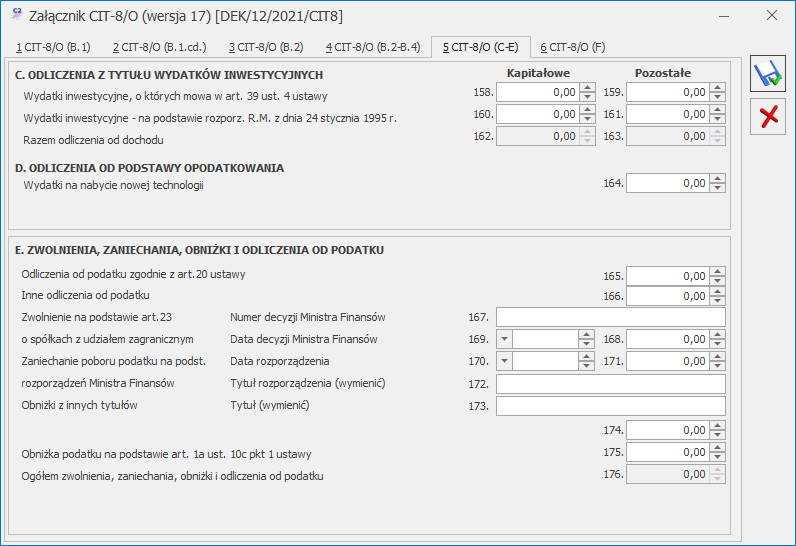The width and height of the screenshot is (796, 546).
Task: Increase value of field 175 with up arrow
Action: [717, 448]
